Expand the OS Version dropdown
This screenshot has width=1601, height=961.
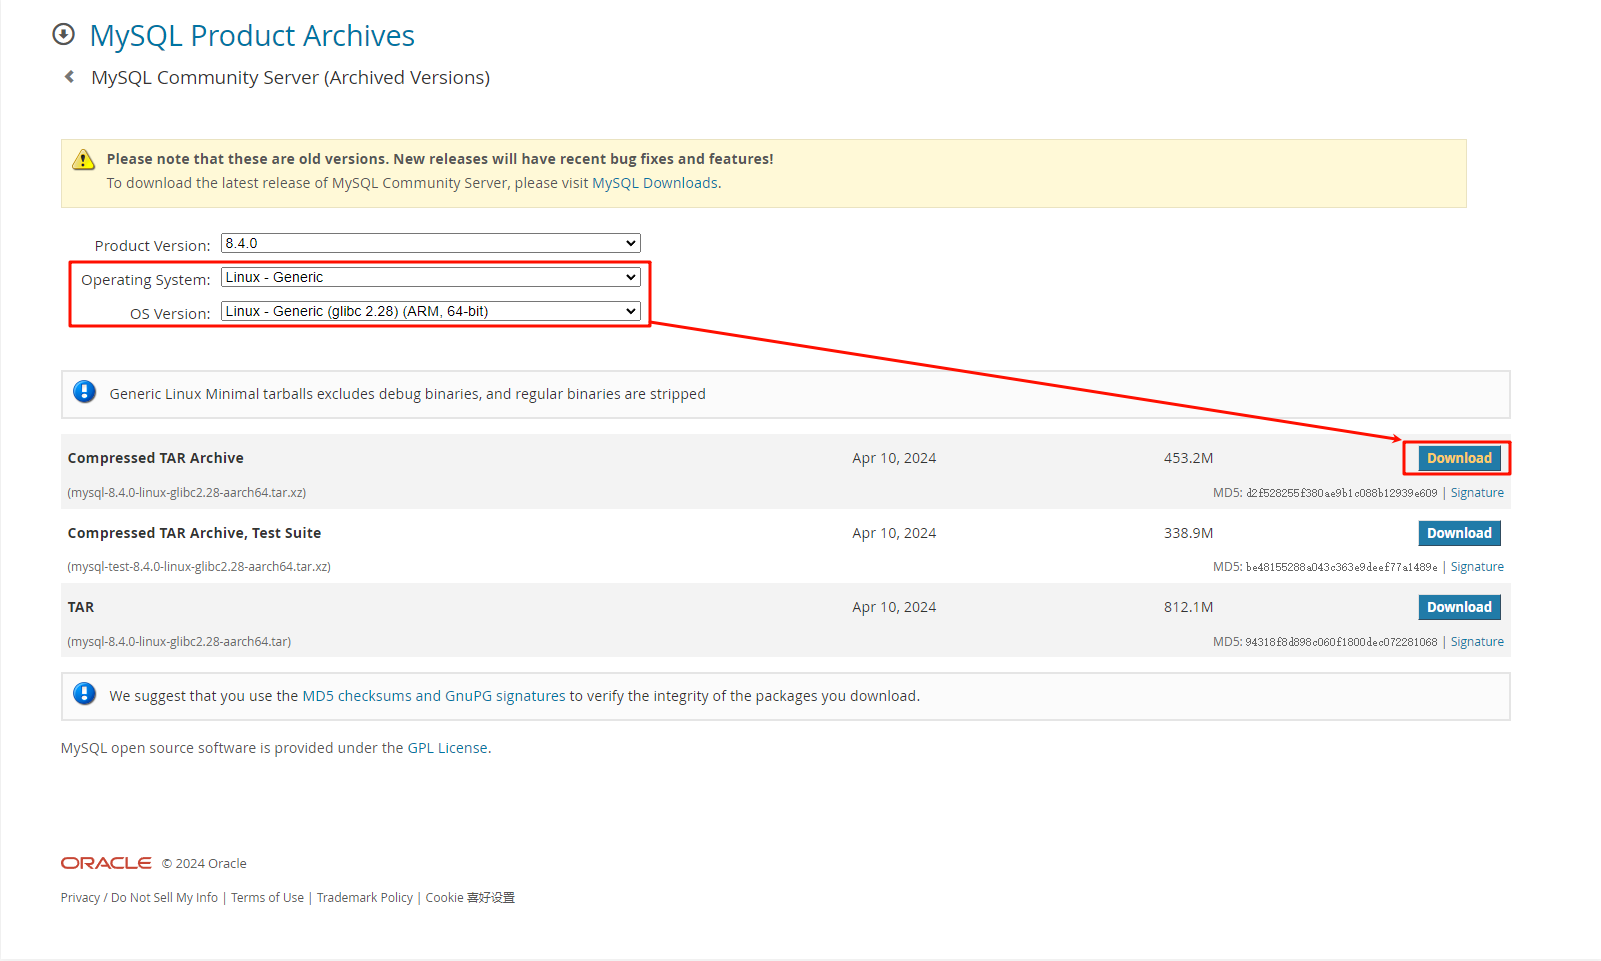431,311
